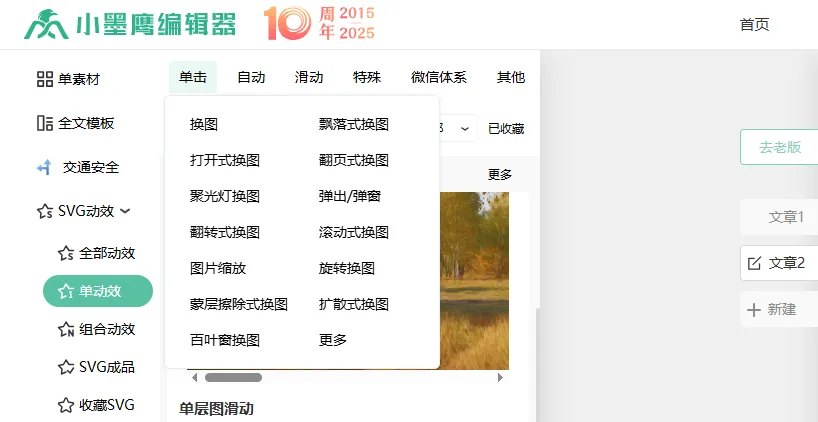Screen dimensions: 818x422
Task: Switch to the 其他 tab
Action: 511,77
